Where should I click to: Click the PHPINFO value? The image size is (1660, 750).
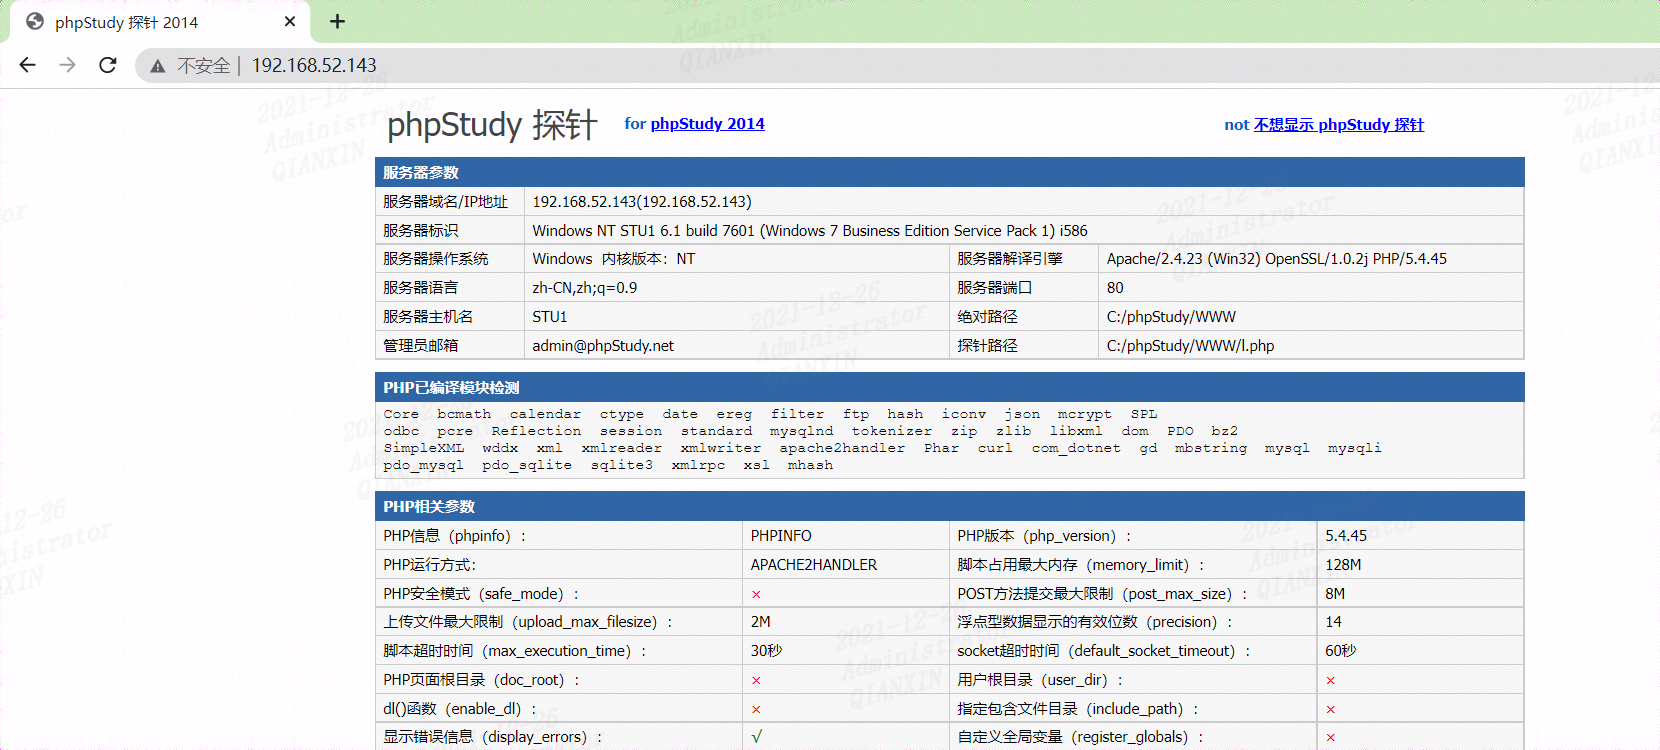(x=781, y=536)
